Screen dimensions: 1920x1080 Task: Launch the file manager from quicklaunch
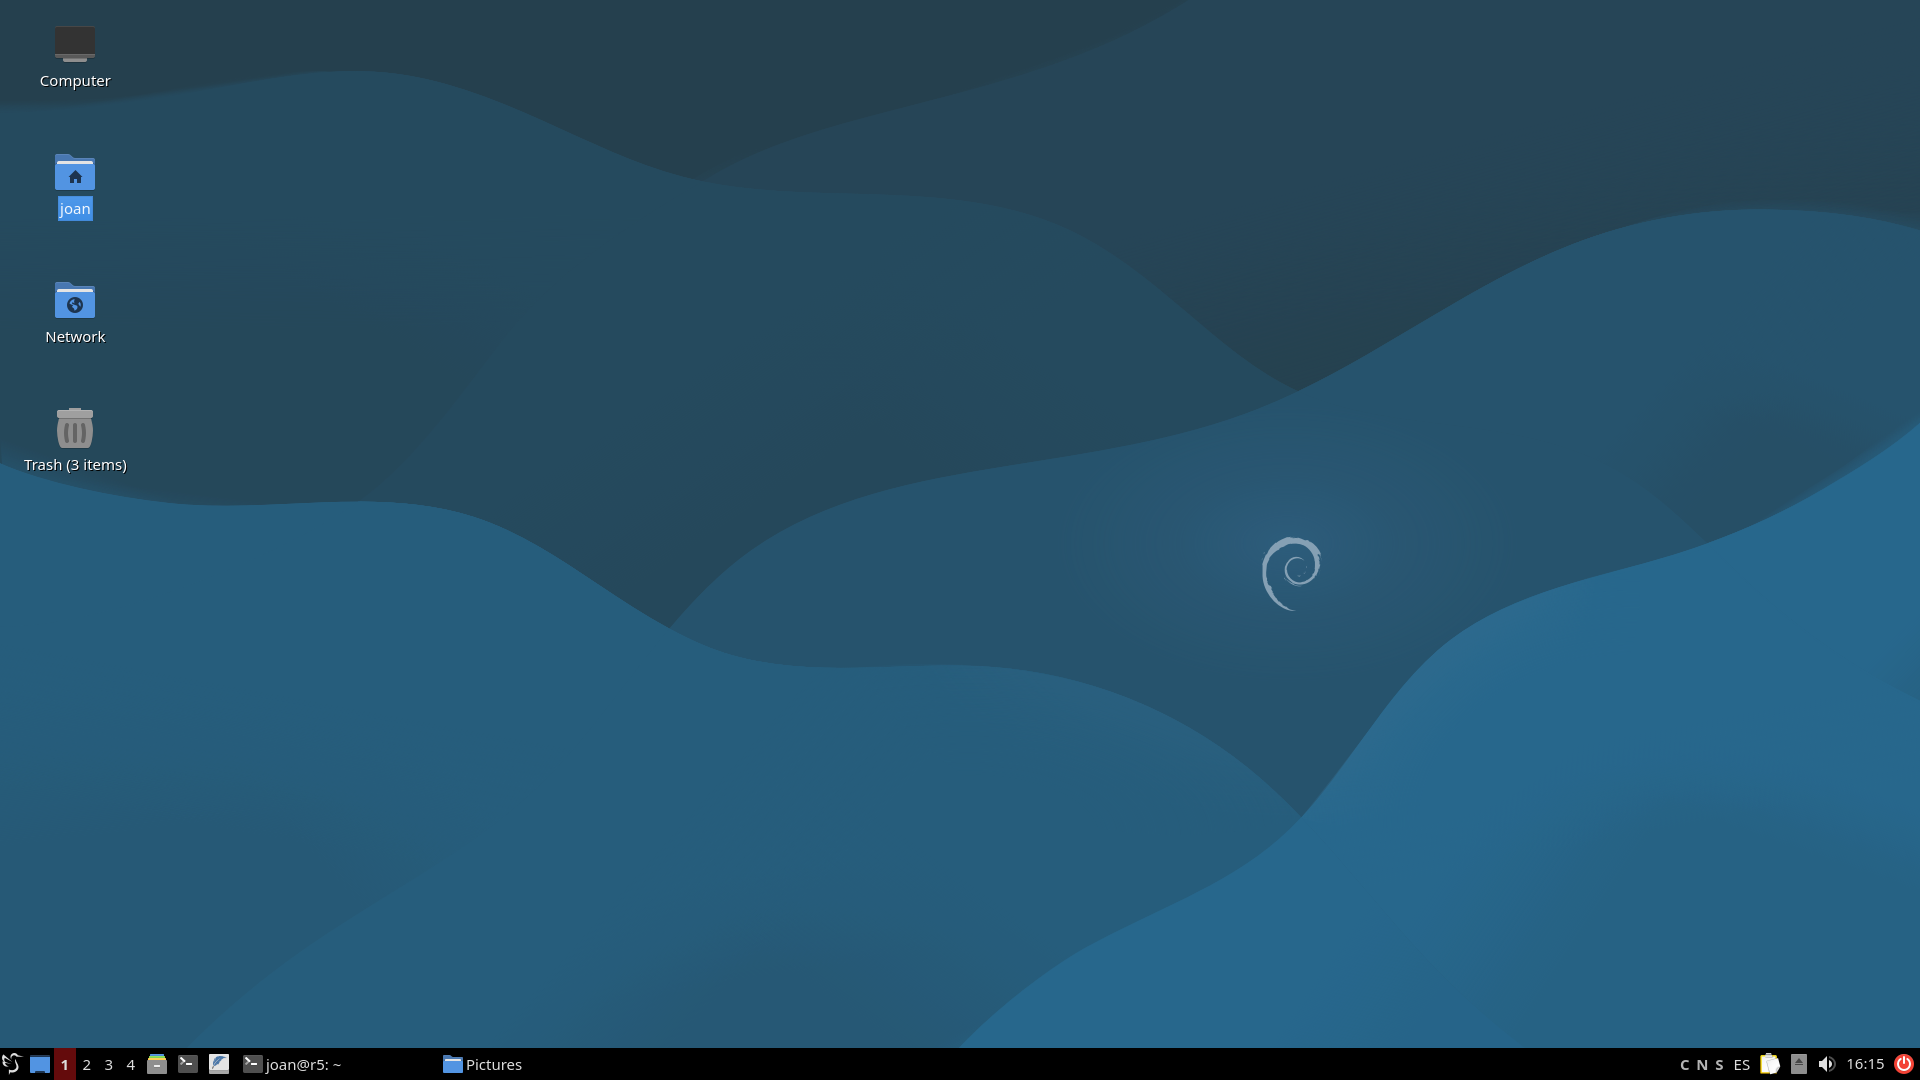tap(157, 1064)
